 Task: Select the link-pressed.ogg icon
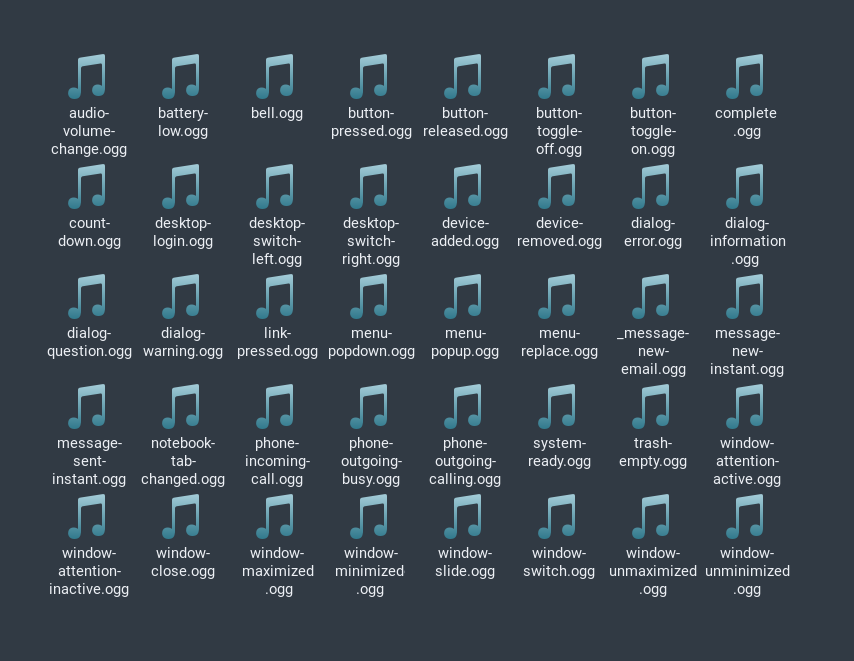(x=276, y=296)
